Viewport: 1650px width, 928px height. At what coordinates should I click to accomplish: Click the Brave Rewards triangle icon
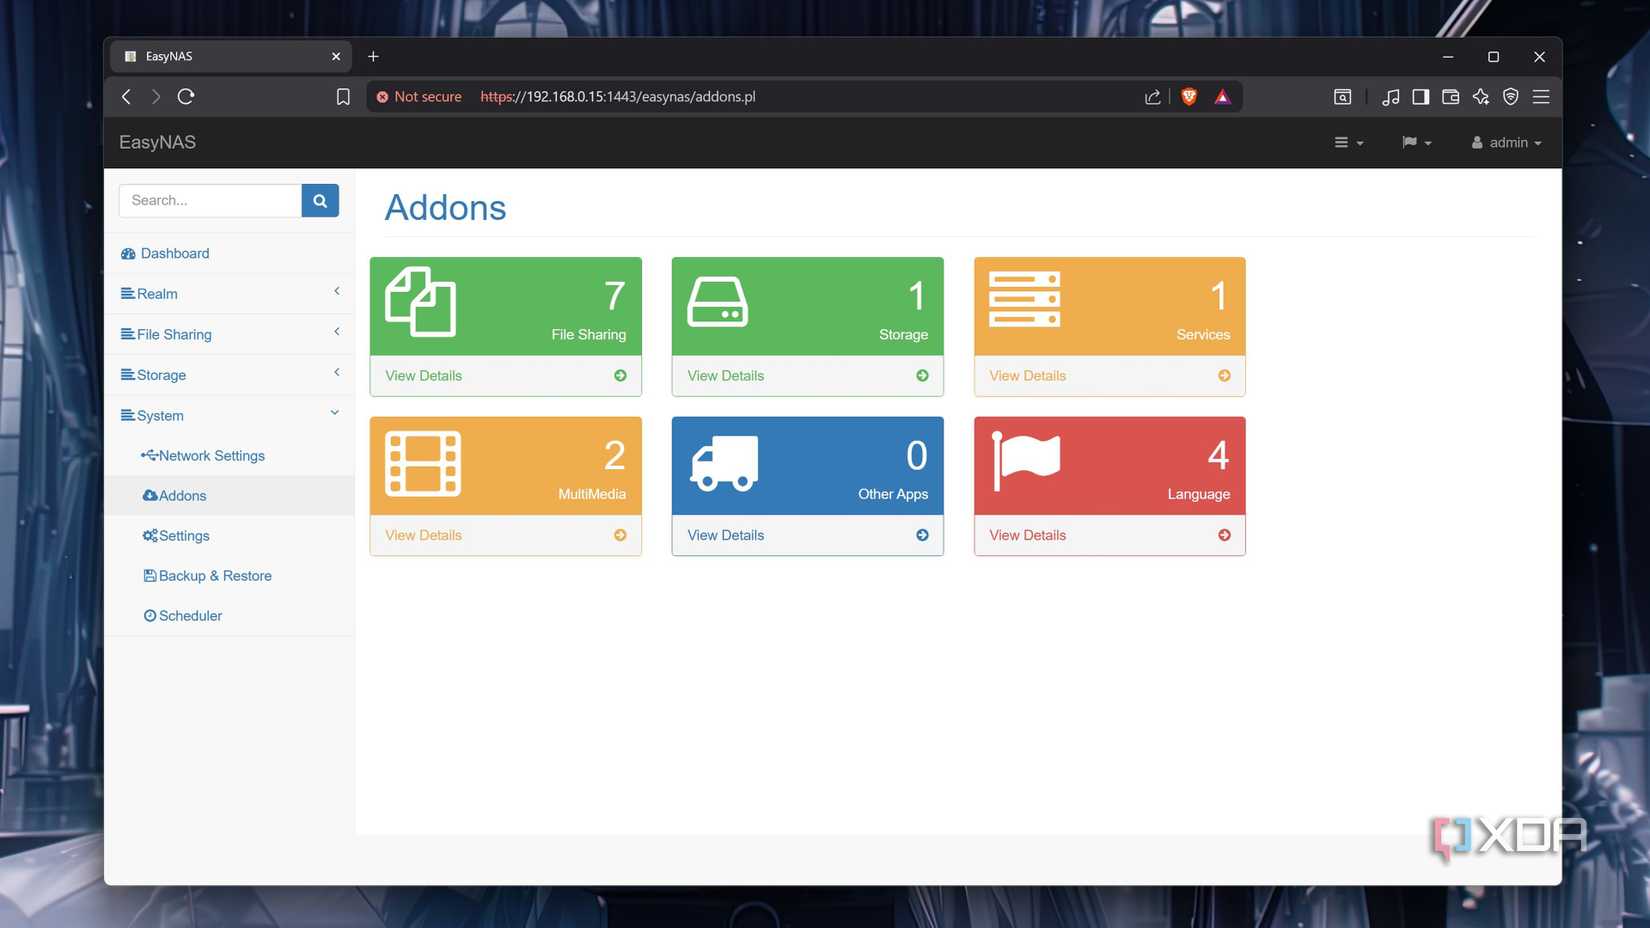tap(1222, 97)
